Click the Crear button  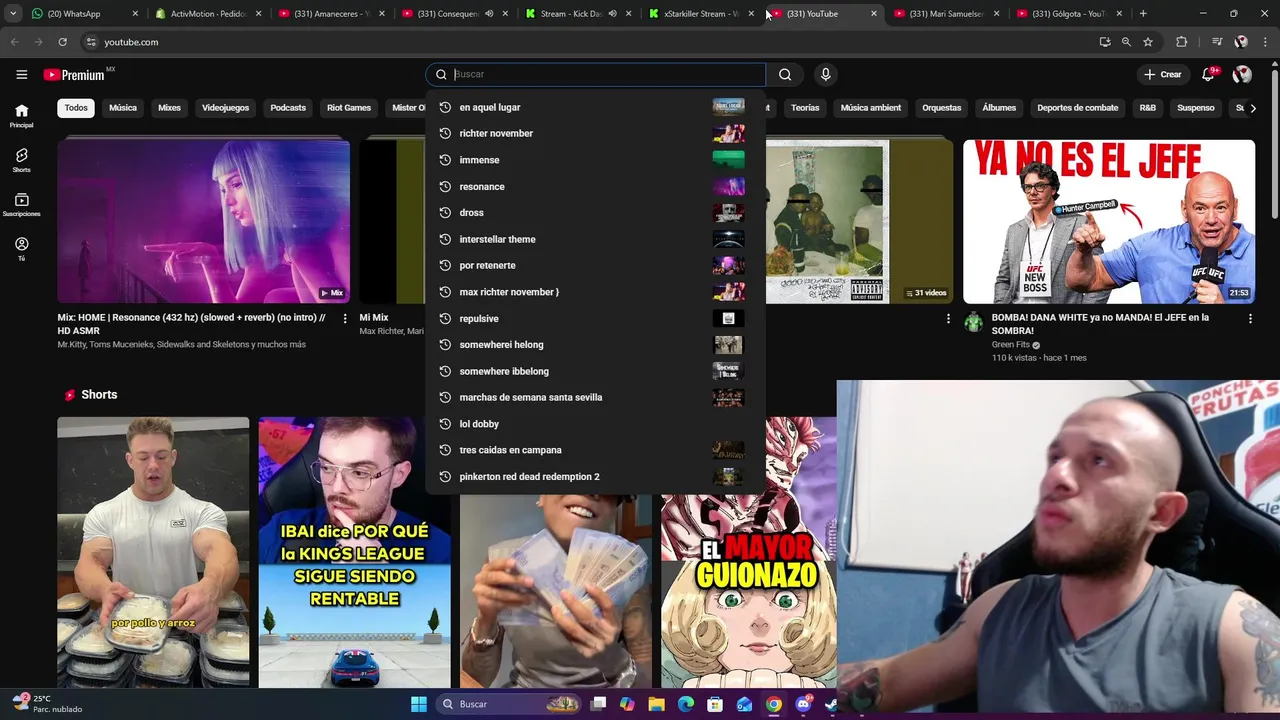point(1163,74)
